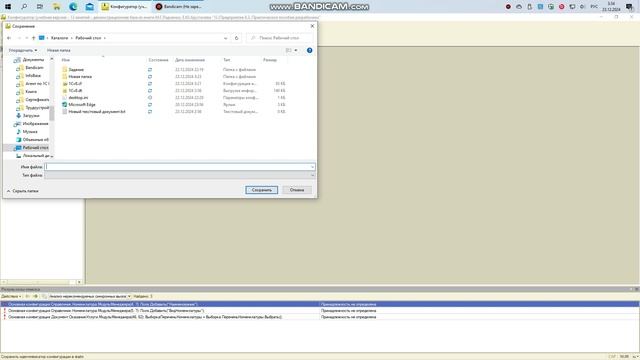Click the Сохранить button
640x360 pixels.
[x=262, y=190]
